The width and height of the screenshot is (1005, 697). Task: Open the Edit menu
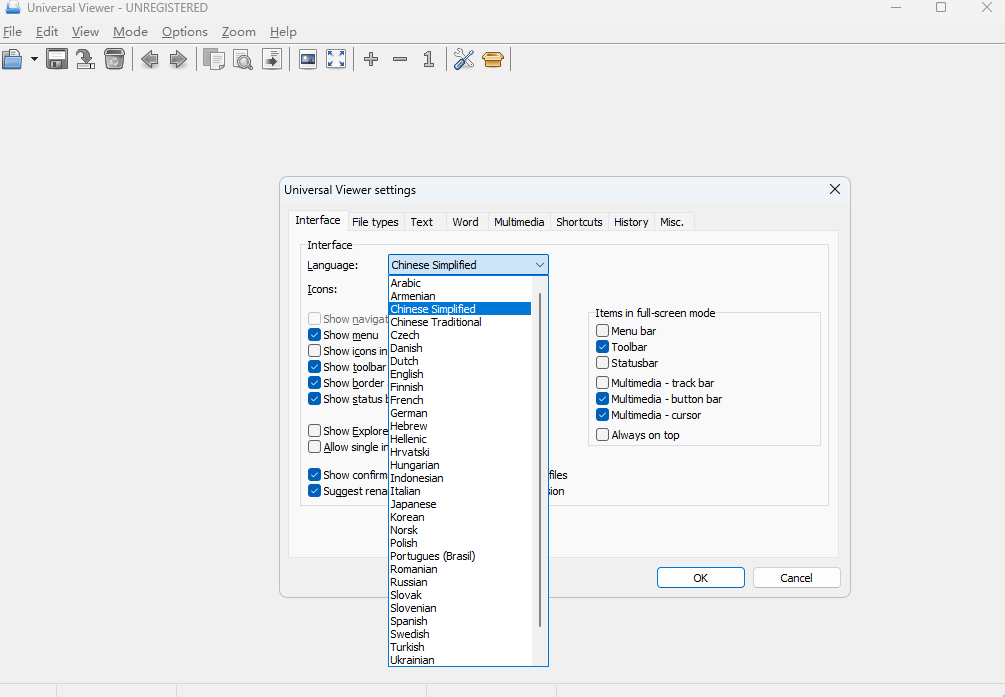pos(47,31)
